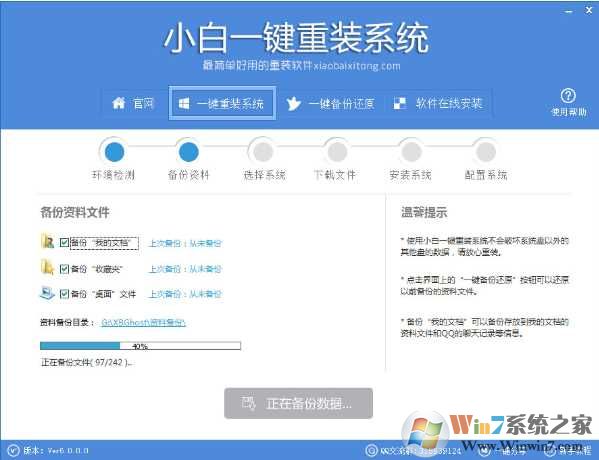Click the 选择系统 step circle

click(263, 152)
